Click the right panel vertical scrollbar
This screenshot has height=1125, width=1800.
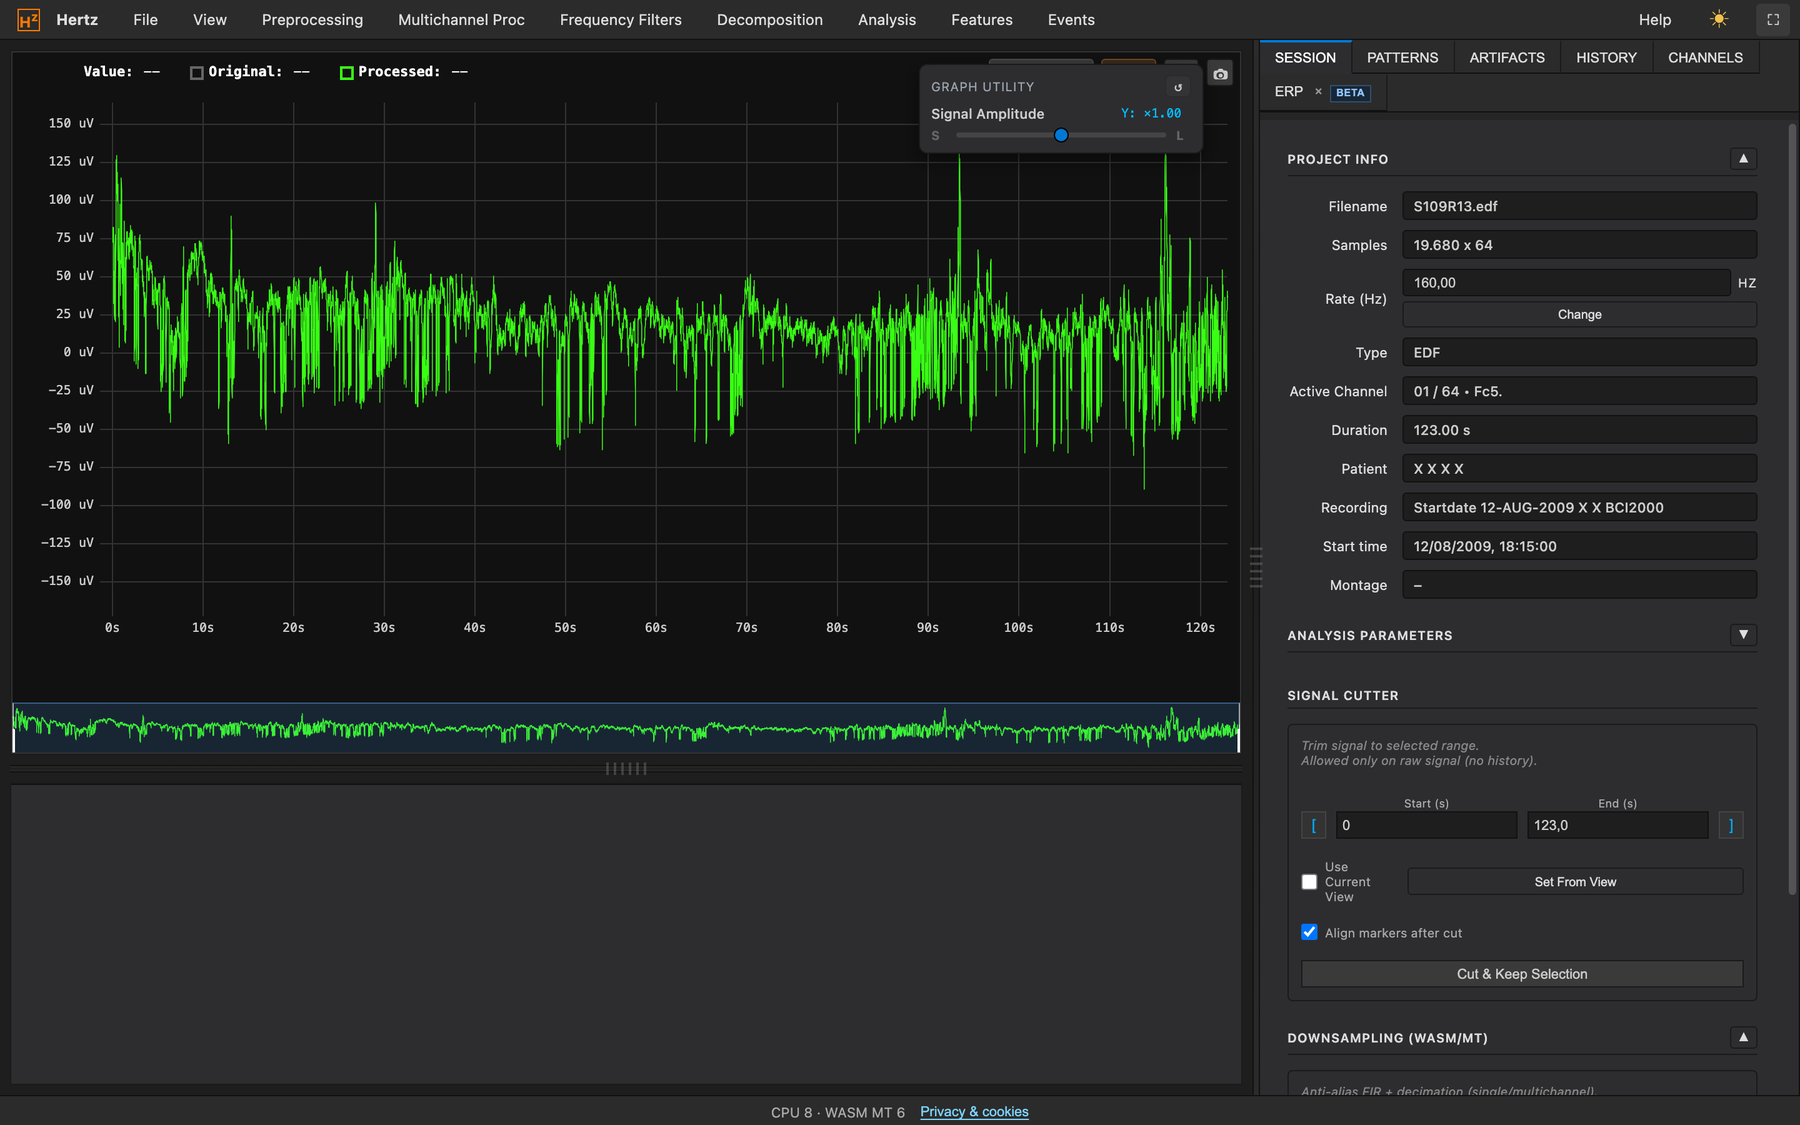(1792, 510)
